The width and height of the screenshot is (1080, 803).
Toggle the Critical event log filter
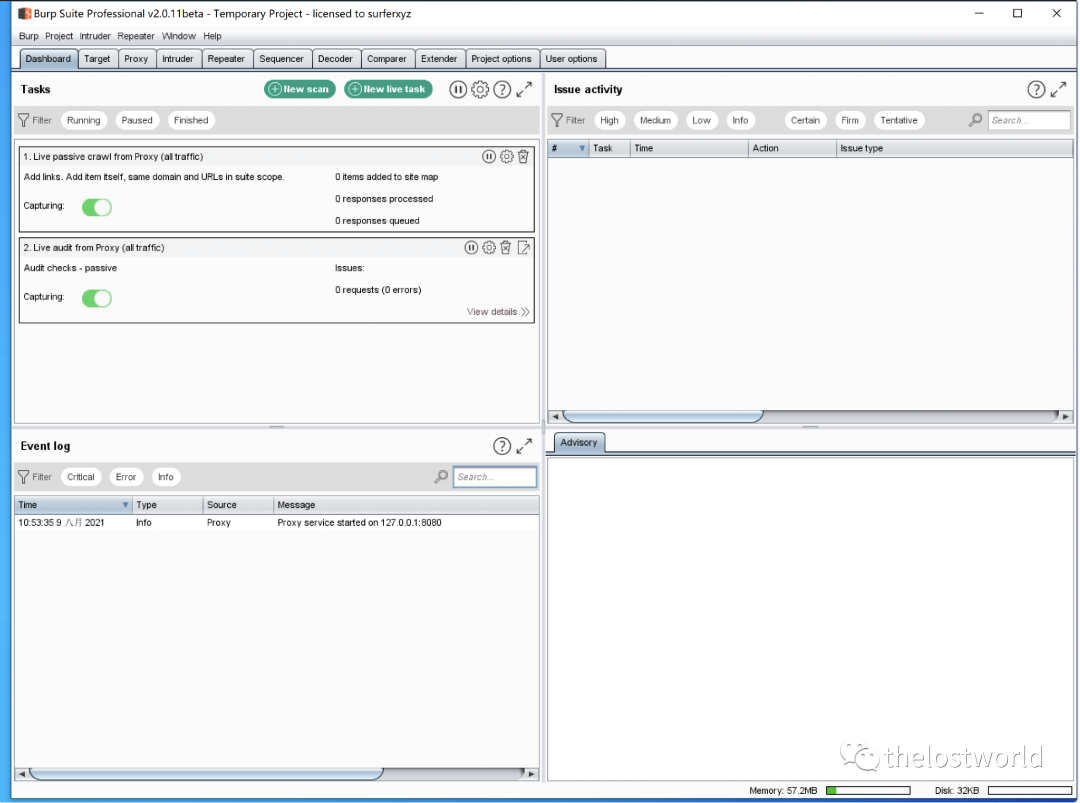(x=81, y=477)
